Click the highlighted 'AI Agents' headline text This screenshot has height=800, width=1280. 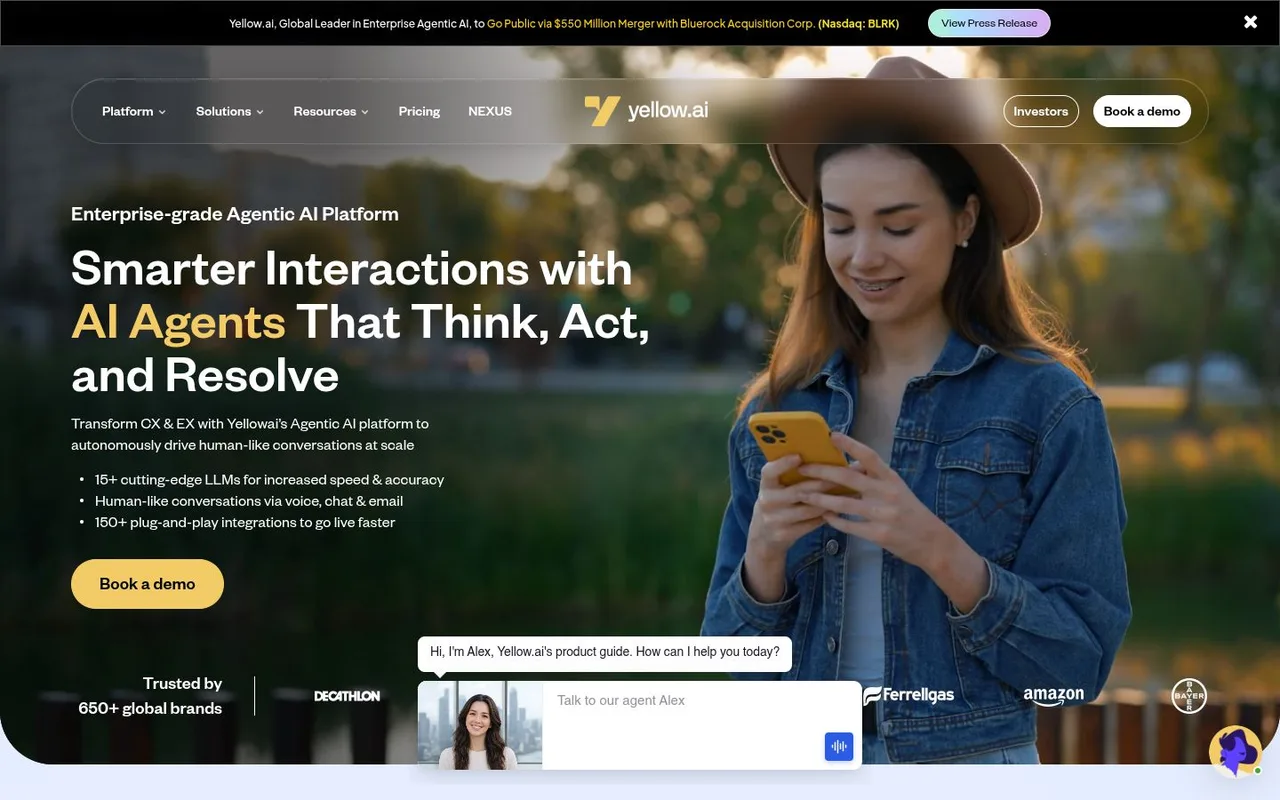(x=179, y=322)
